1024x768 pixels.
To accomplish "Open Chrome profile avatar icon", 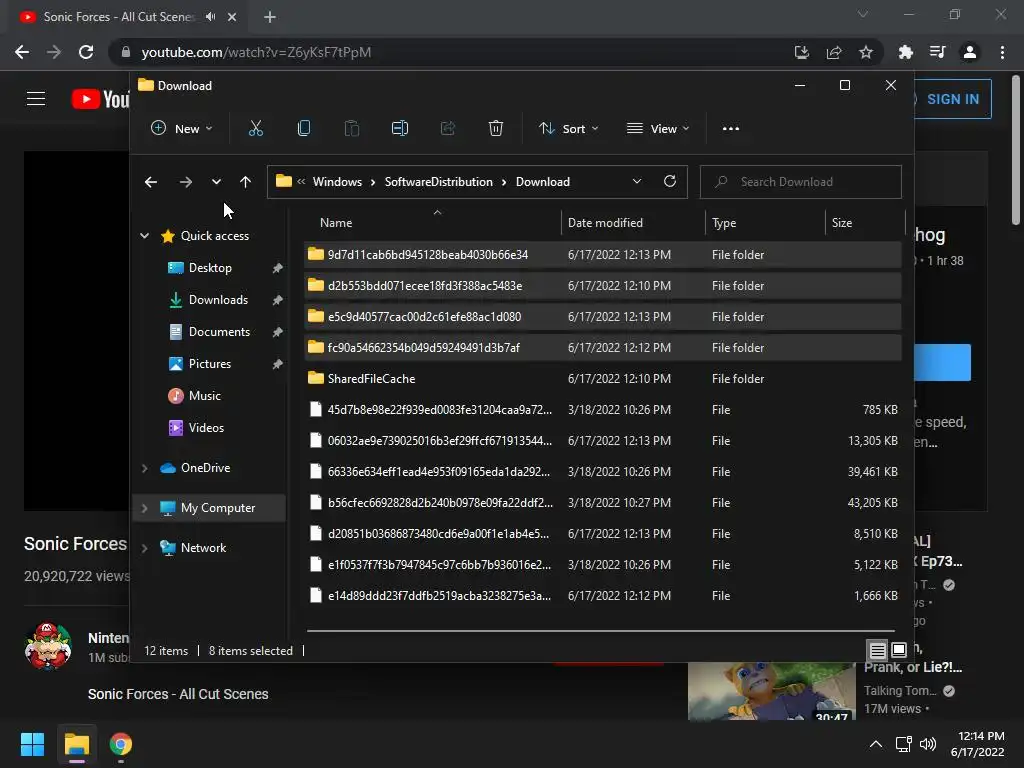I will tap(970, 52).
